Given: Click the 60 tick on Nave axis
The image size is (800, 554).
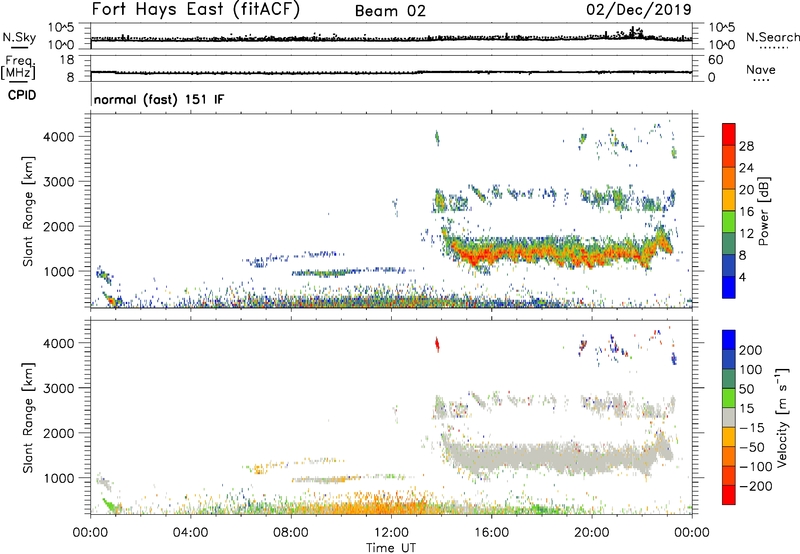Looking at the screenshot, I should pyautogui.click(x=715, y=60).
